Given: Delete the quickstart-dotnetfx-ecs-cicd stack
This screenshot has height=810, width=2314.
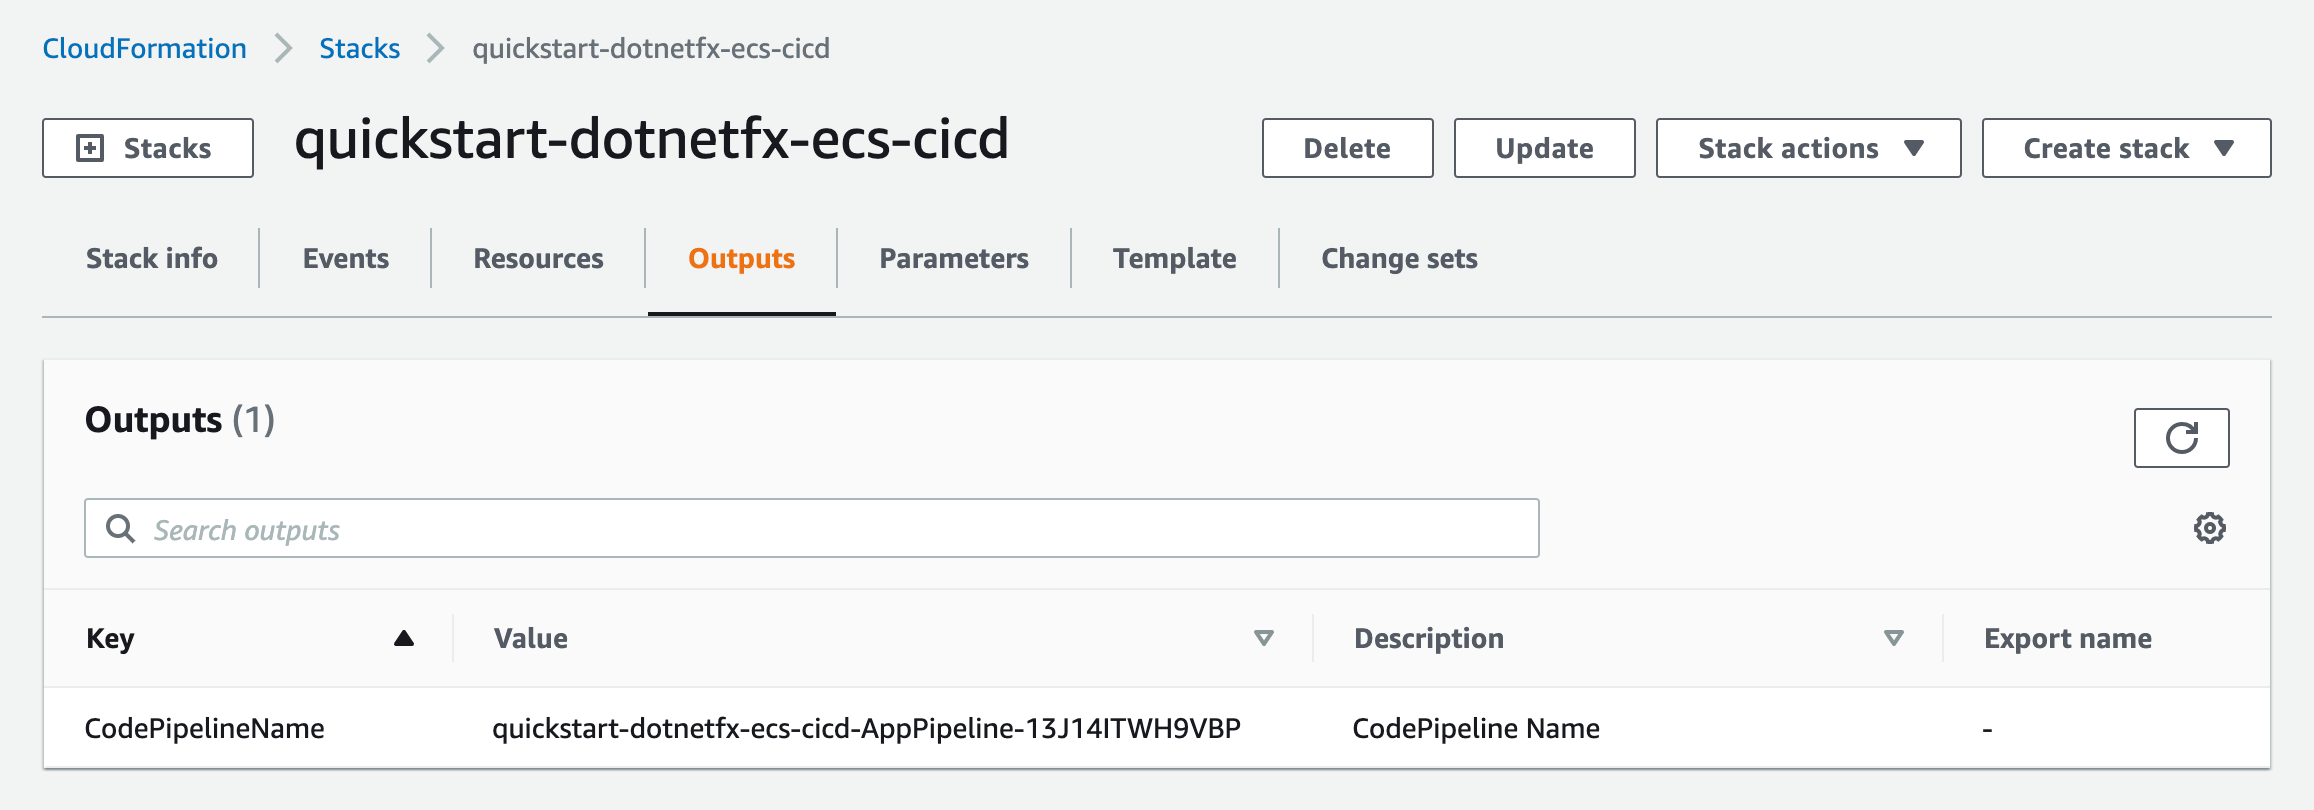Looking at the screenshot, I should pyautogui.click(x=1347, y=148).
